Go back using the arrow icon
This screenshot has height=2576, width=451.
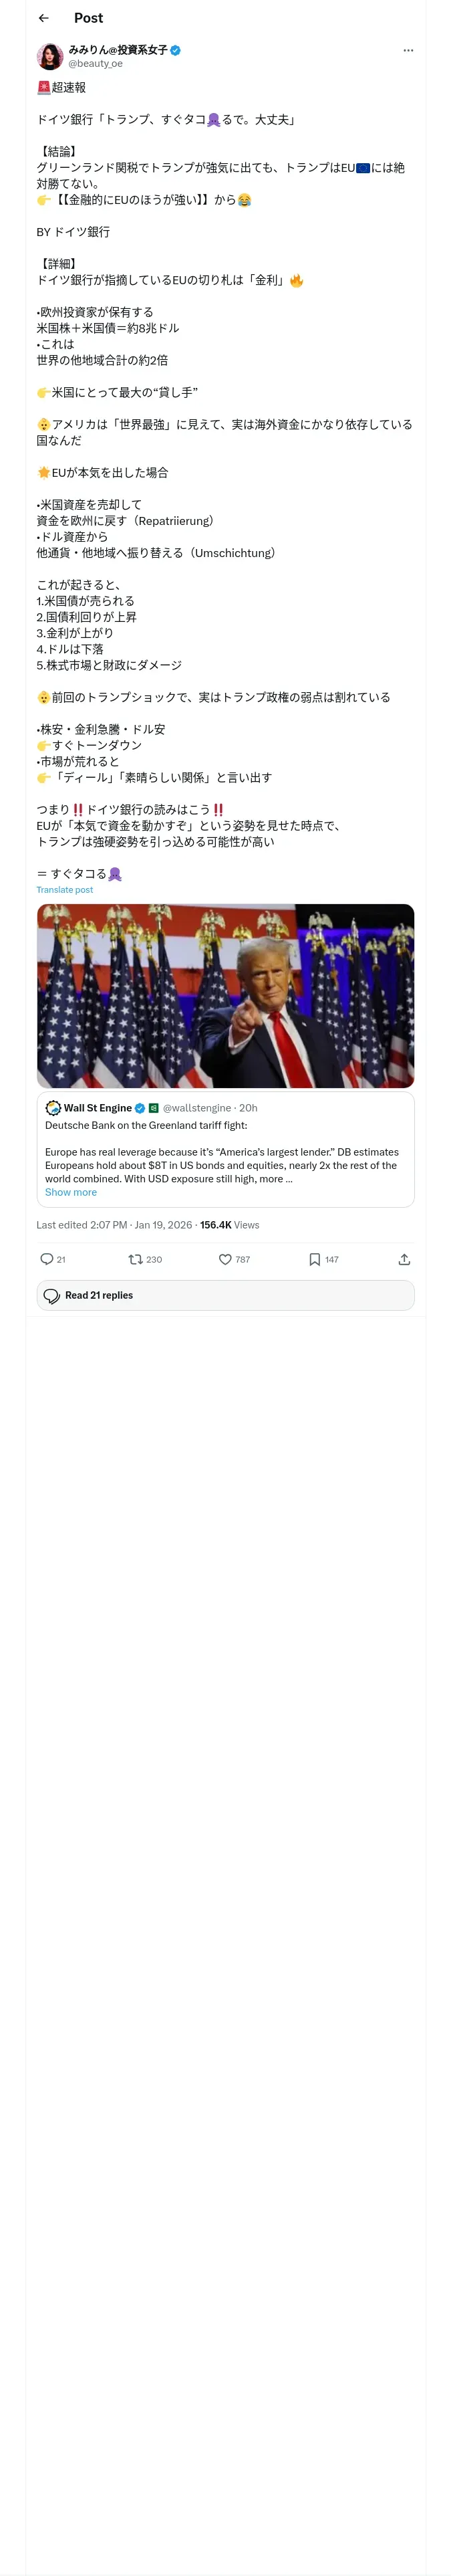pyautogui.click(x=43, y=18)
